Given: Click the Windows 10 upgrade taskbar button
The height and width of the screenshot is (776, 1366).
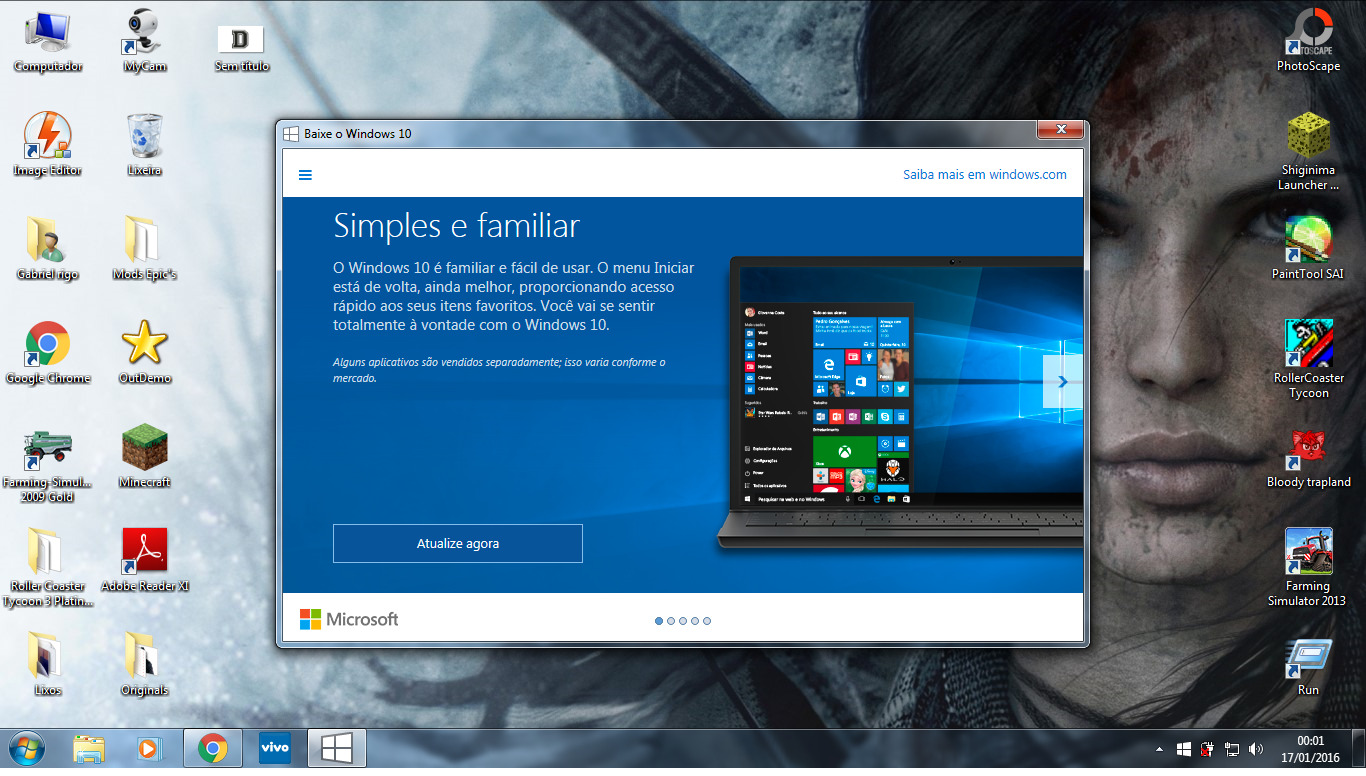Looking at the screenshot, I should point(337,748).
